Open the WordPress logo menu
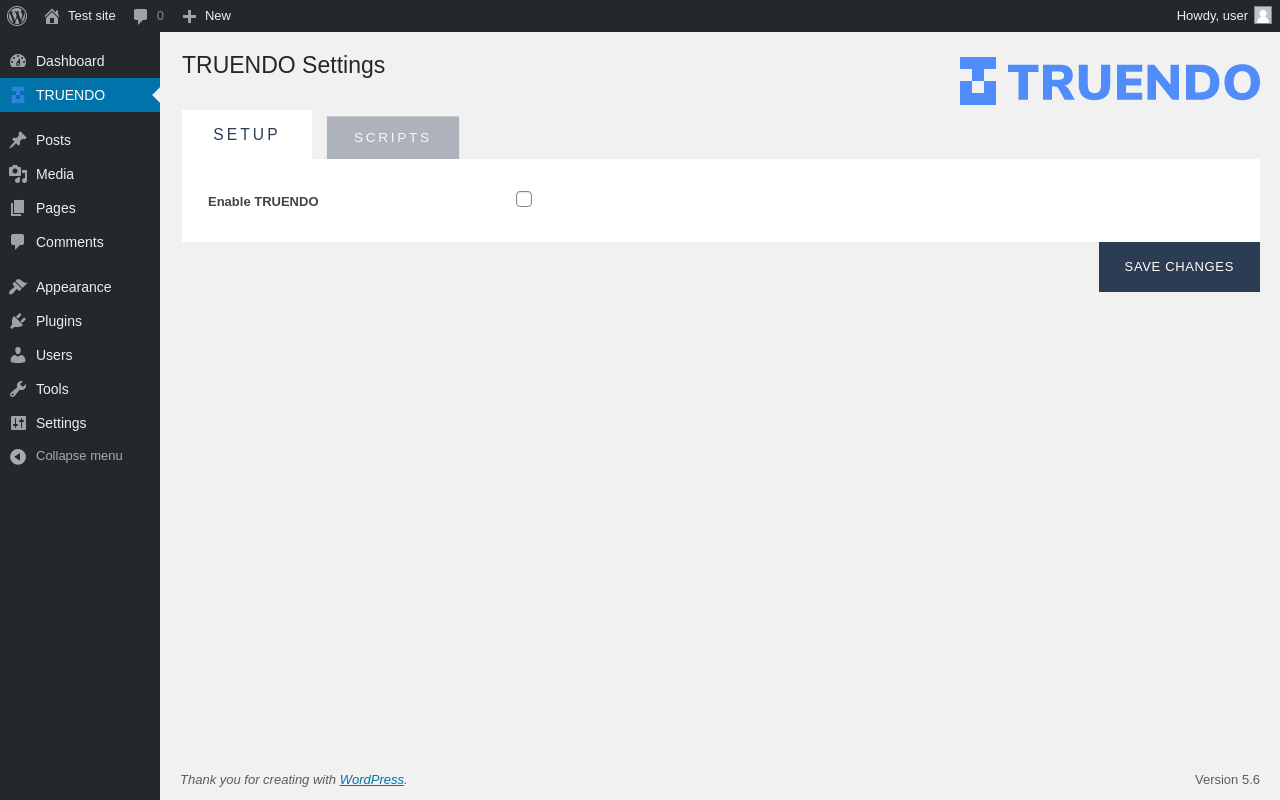This screenshot has width=1280, height=800. pos(17,16)
